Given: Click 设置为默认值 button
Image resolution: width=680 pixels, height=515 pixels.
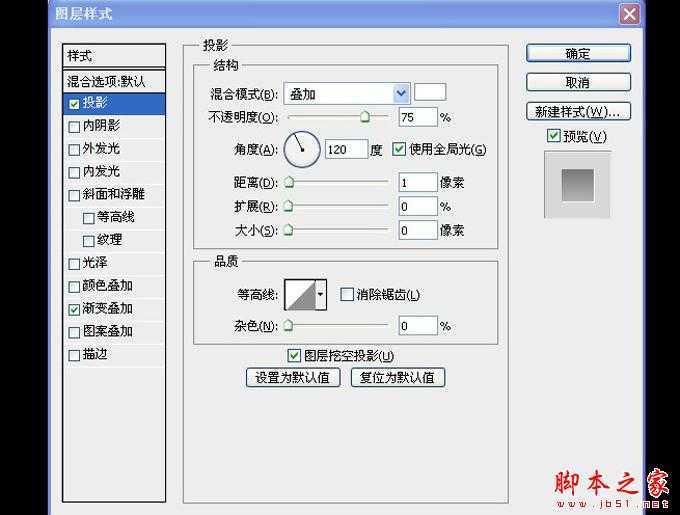Looking at the screenshot, I should (293, 377).
